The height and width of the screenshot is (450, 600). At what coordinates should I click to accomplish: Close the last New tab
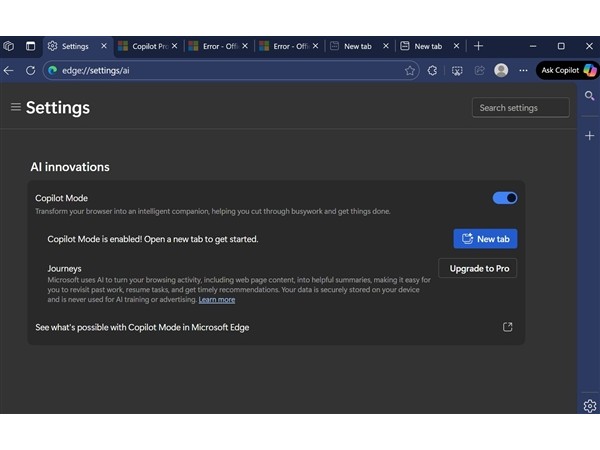[x=456, y=46]
